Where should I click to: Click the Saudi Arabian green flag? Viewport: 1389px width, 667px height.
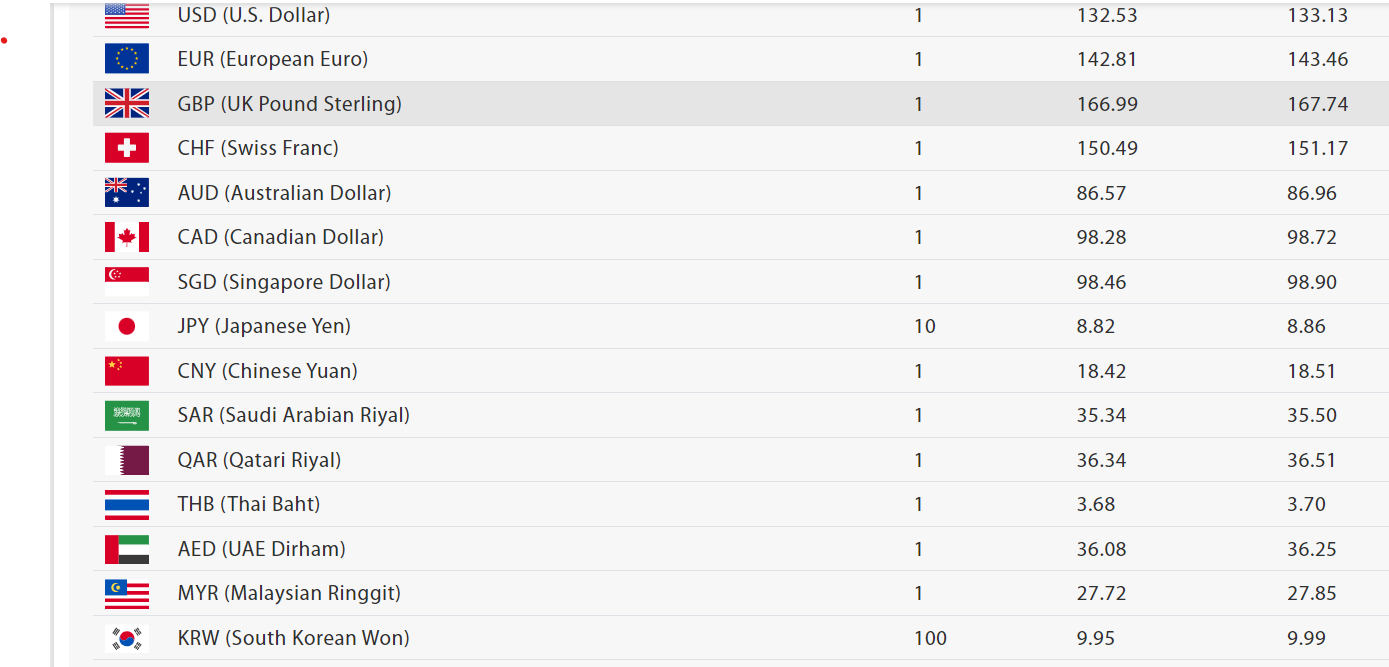(x=127, y=415)
